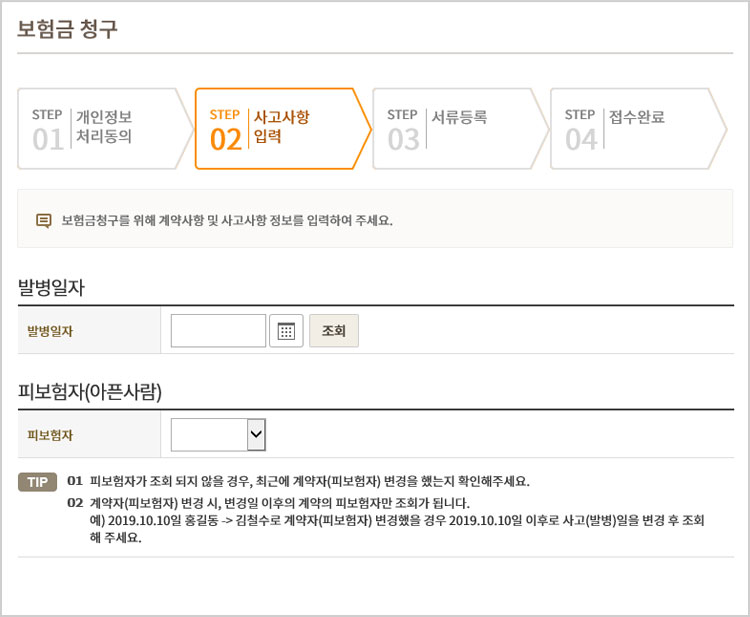
Task: Click the TIP badge
Action: [x=37, y=482]
